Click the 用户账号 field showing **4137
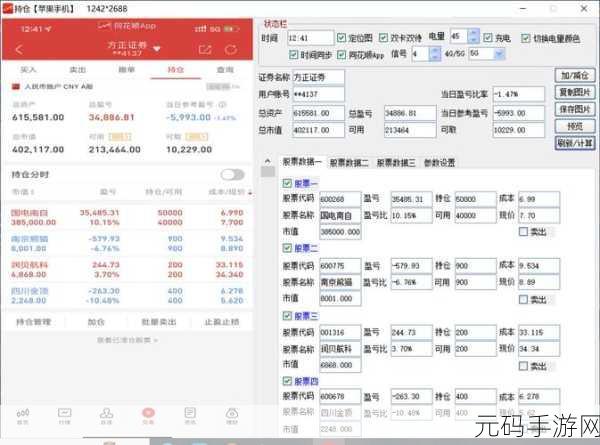The height and width of the screenshot is (445, 600). pos(318,94)
